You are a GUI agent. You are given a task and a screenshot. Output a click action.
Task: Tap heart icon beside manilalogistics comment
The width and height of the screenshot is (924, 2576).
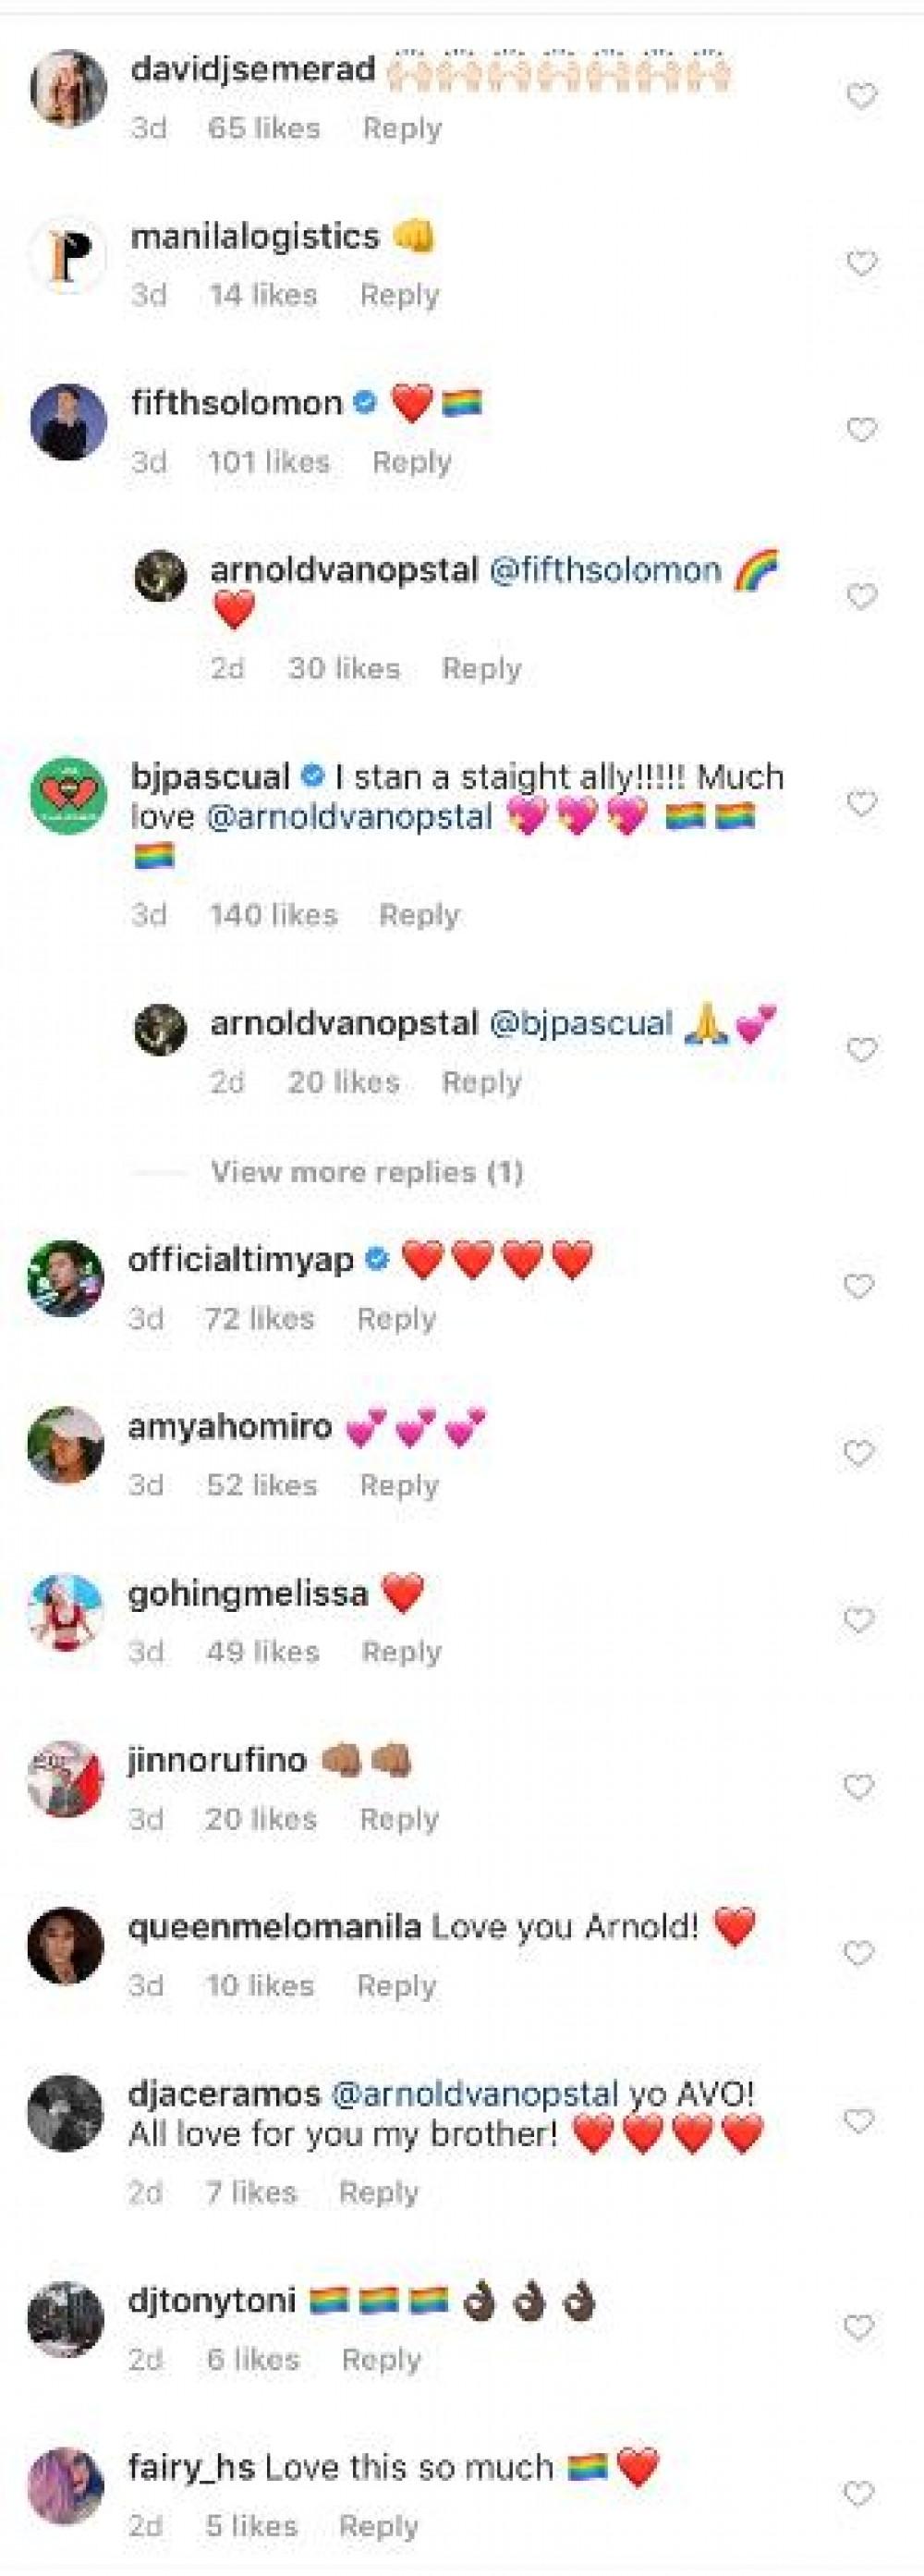tap(861, 264)
